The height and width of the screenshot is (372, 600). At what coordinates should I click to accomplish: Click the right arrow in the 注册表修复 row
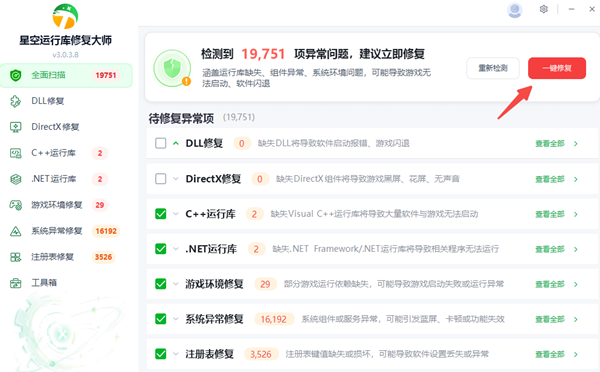[576, 355]
